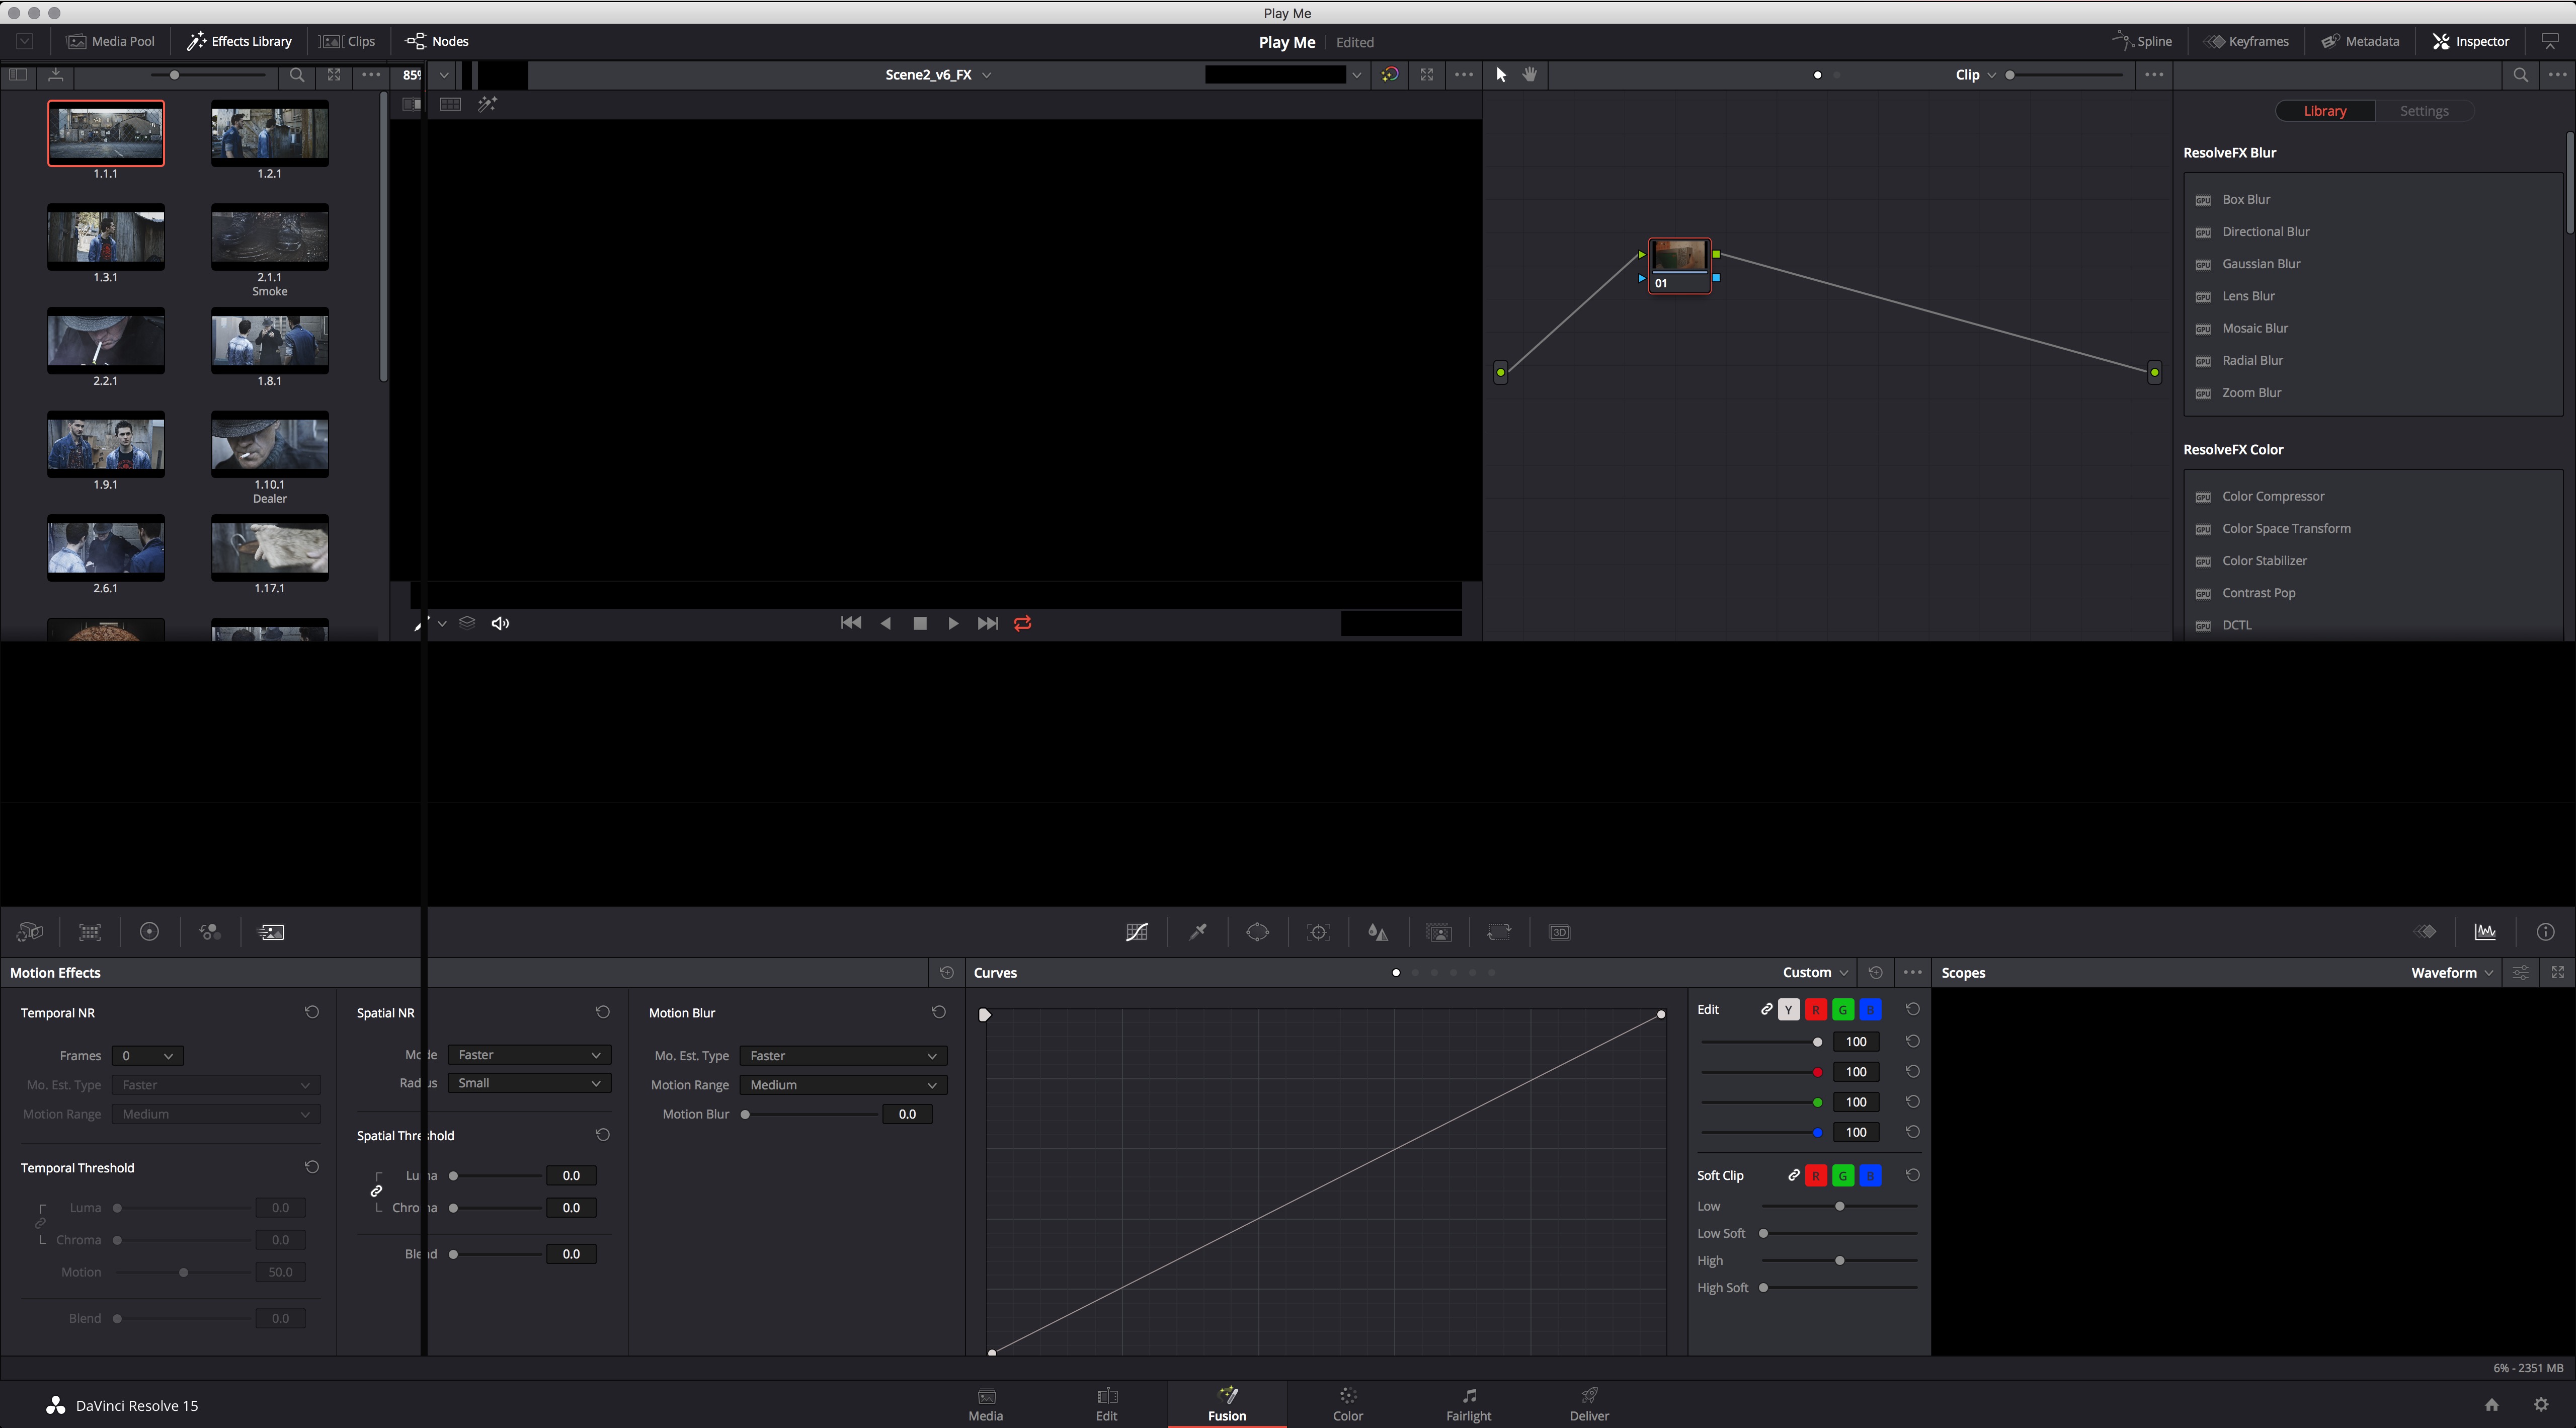Toggle Soft Clip channel ganging link
2576x1428 pixels.
pyautogui.click(x=1794, y=1176)
